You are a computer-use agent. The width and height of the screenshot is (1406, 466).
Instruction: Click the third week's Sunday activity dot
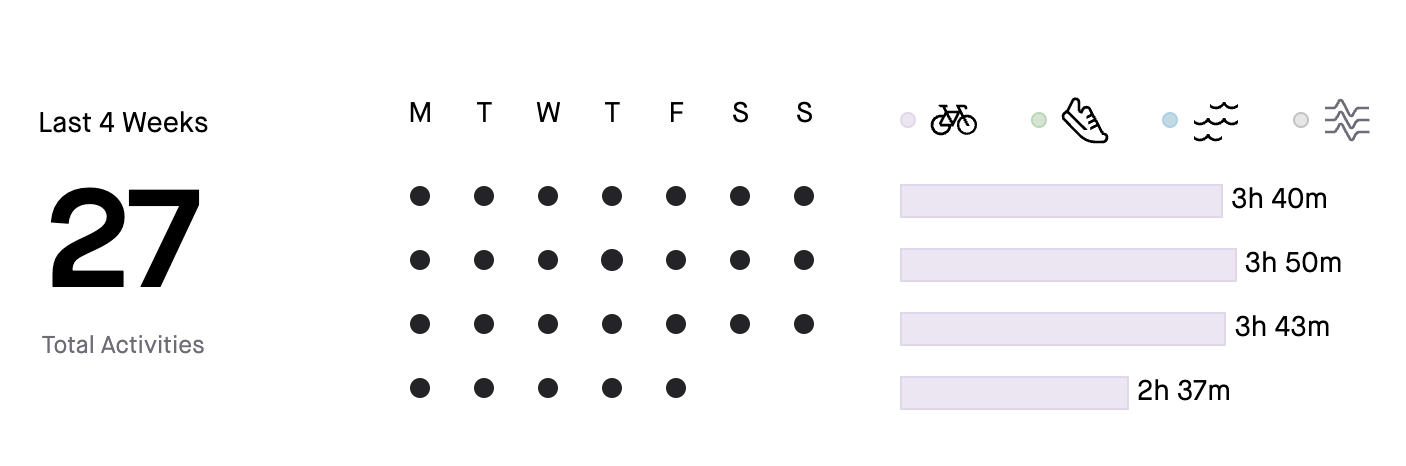point(804,324)
